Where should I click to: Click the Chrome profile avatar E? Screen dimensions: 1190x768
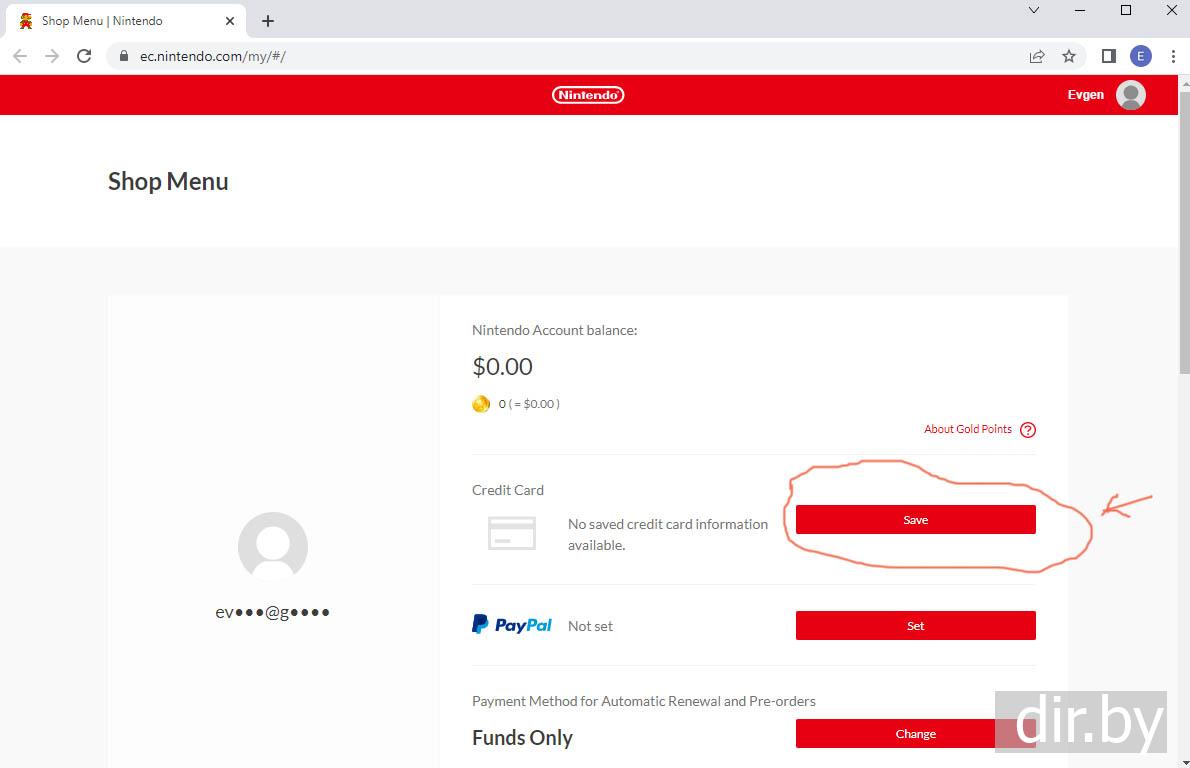(x=1140, y=56)
